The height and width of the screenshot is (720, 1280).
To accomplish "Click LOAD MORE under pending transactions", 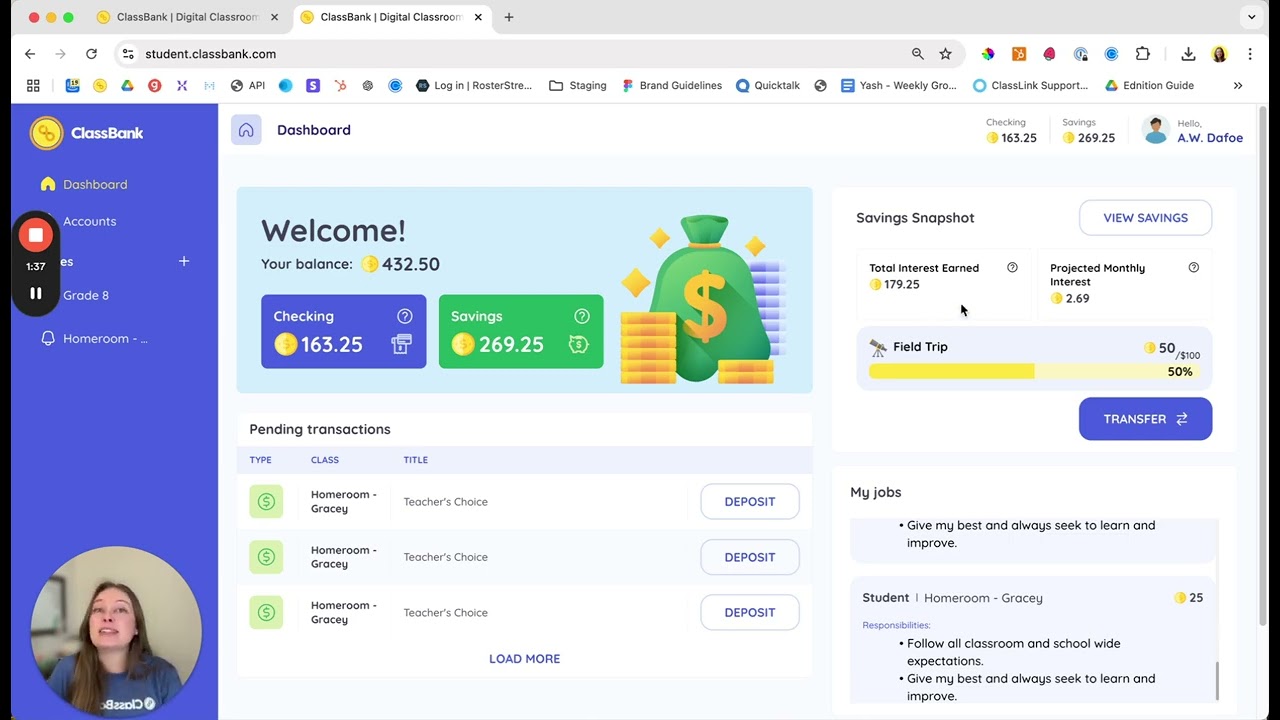I will point(524,659).
